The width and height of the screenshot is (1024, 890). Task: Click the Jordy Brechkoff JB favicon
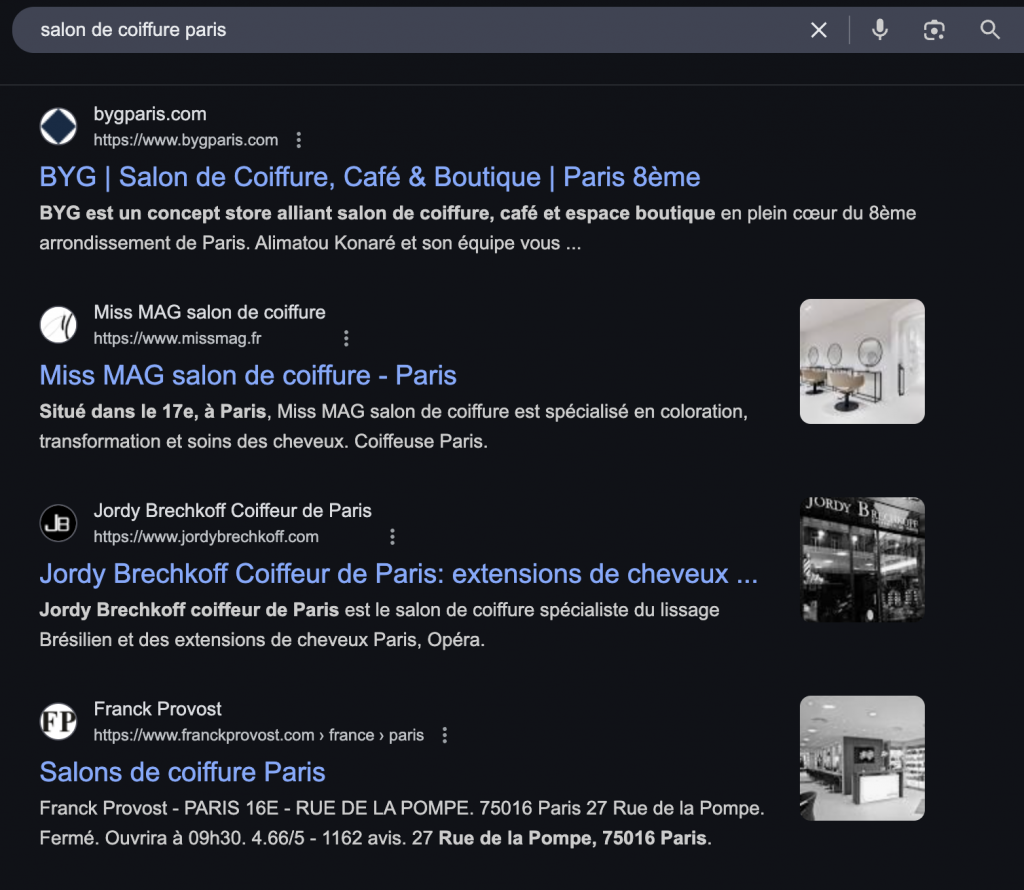[58, 523]
